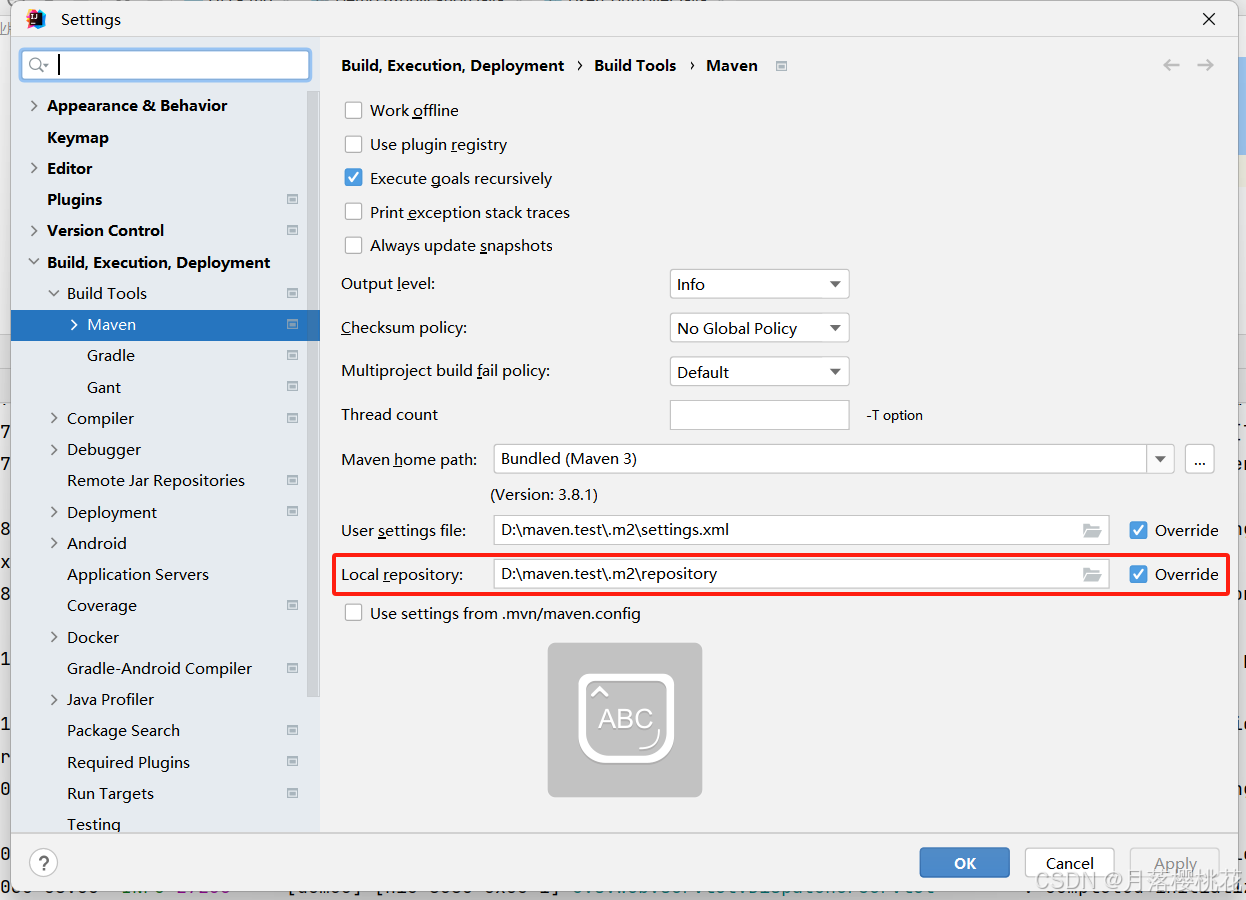Click the Thread count input field

(758, 415)
